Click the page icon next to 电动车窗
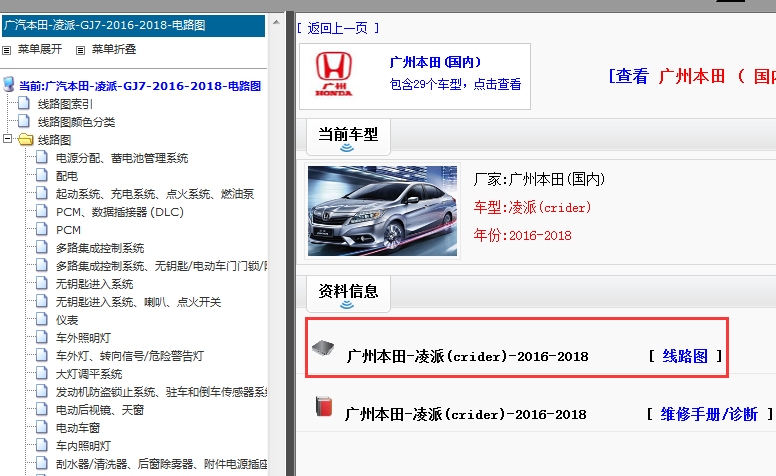 [x=42, y=427]
